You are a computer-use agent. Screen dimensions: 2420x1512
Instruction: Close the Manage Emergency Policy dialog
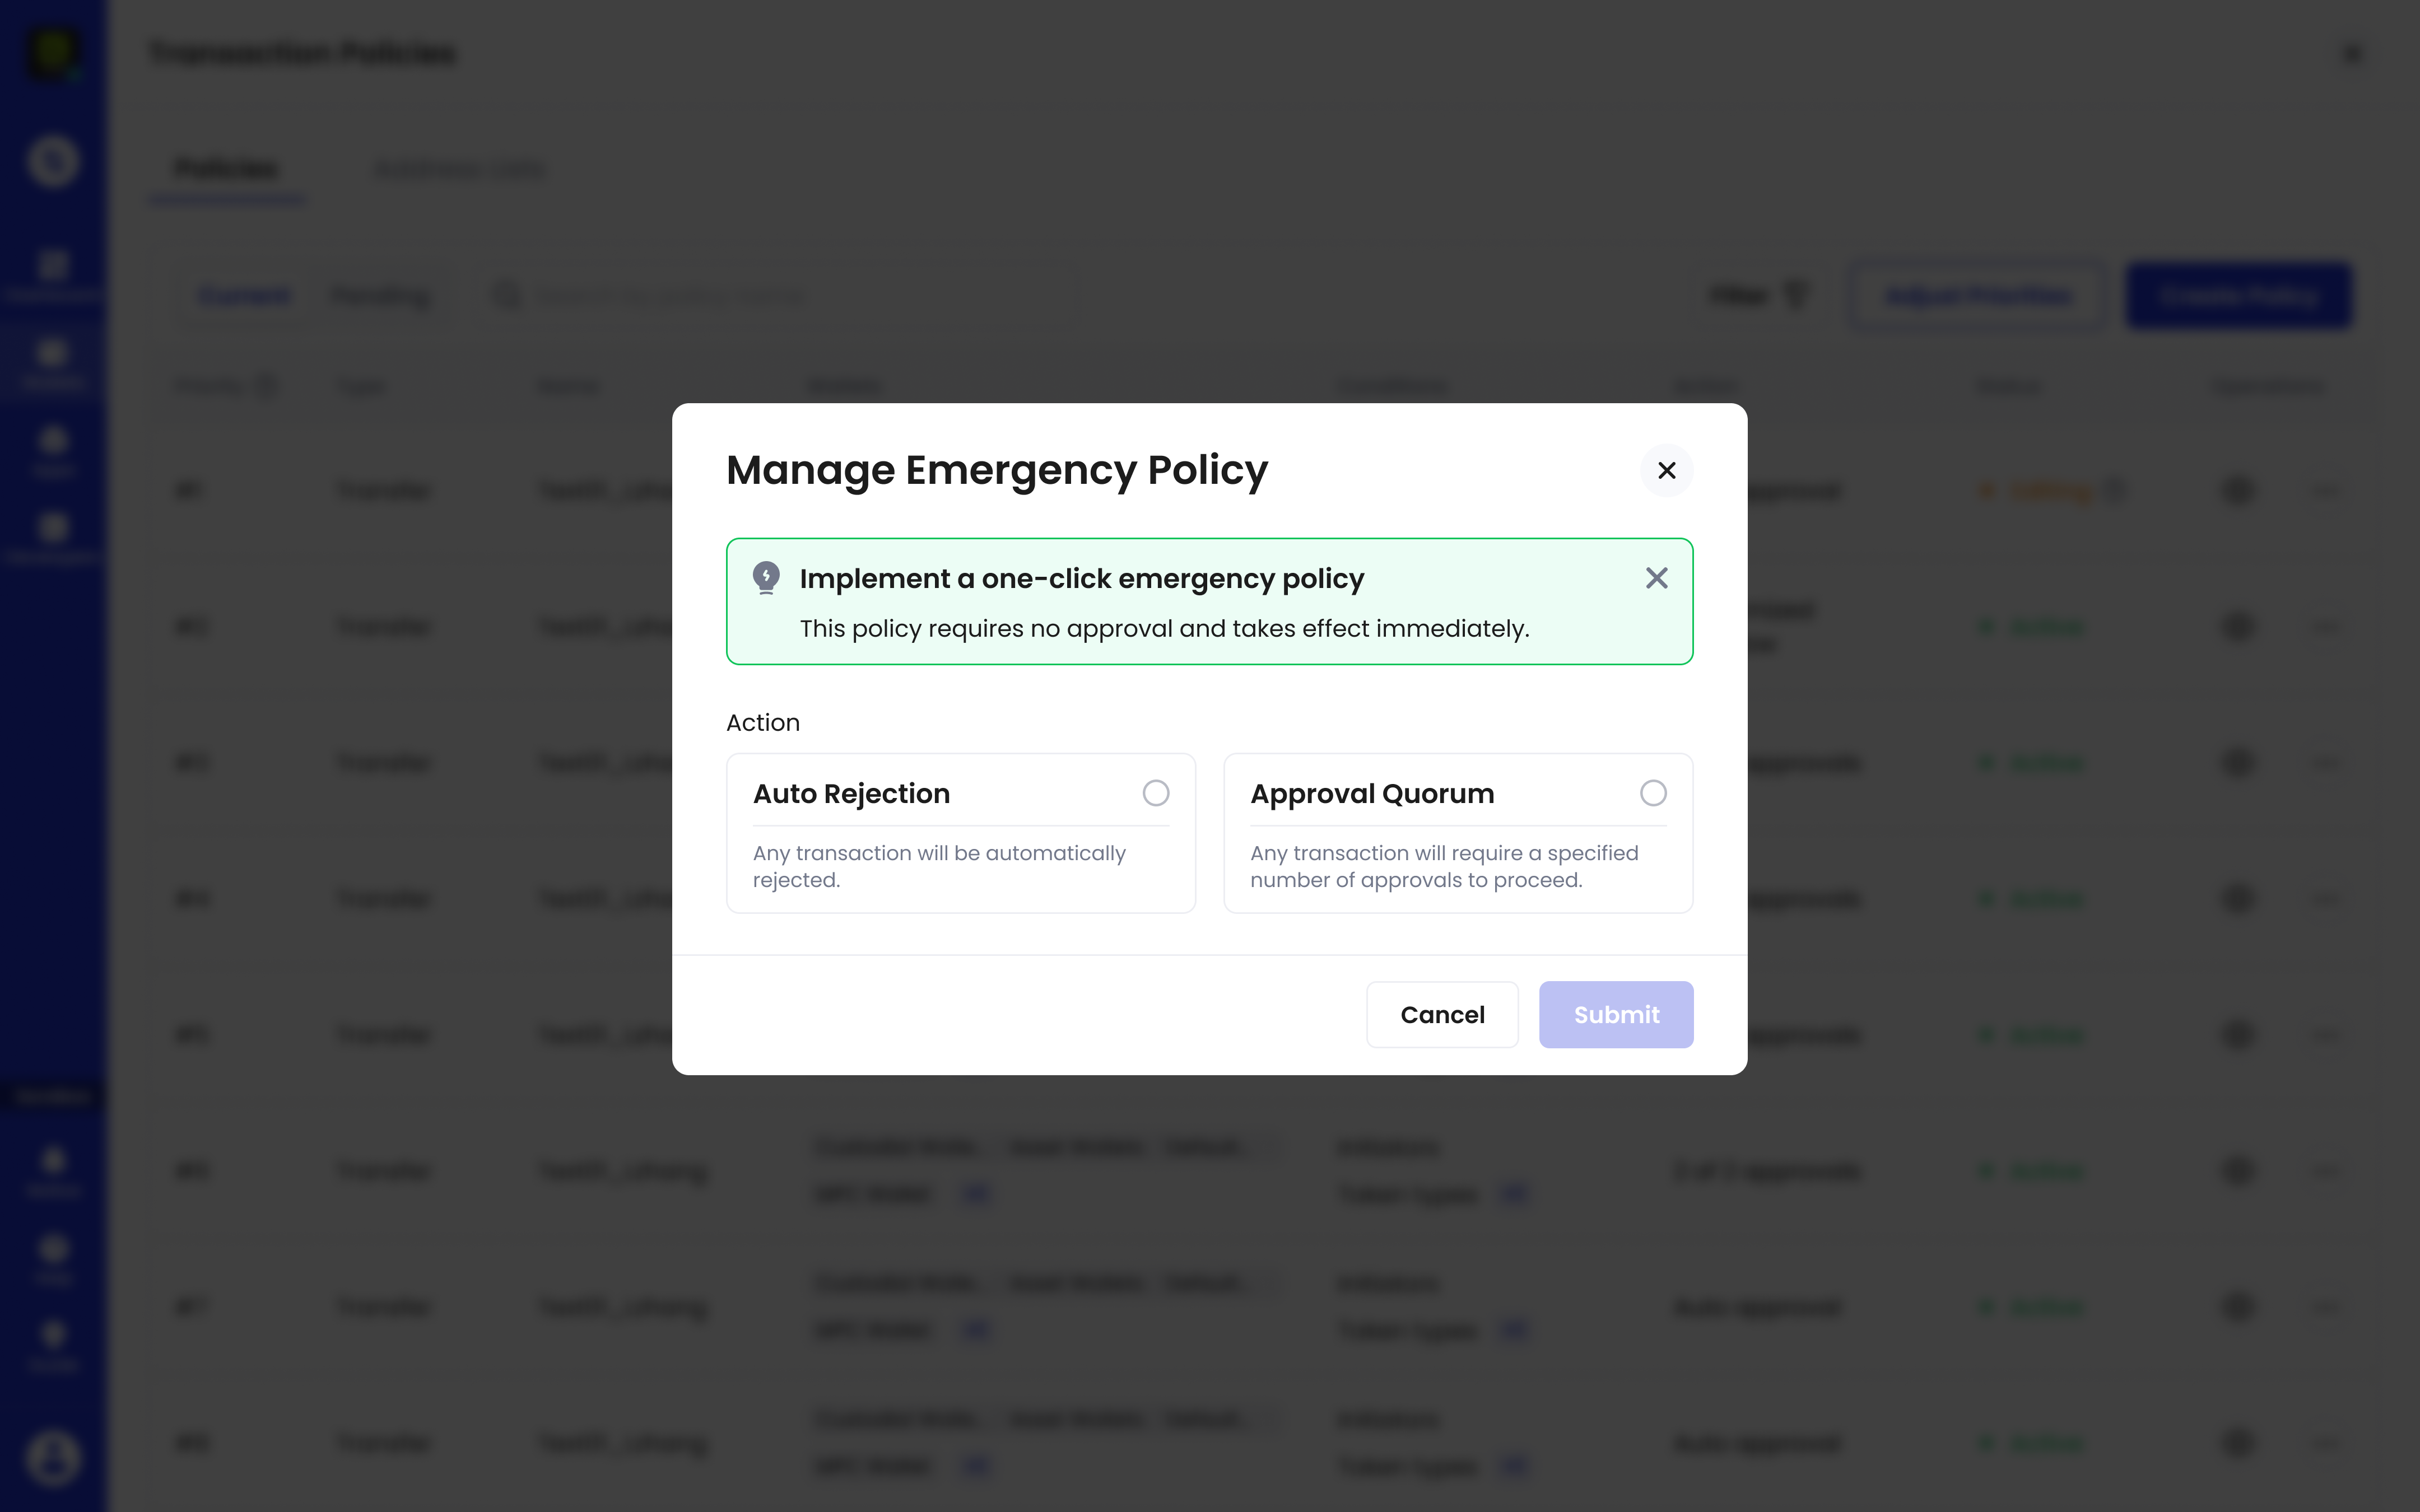(x=1666, y=470)
